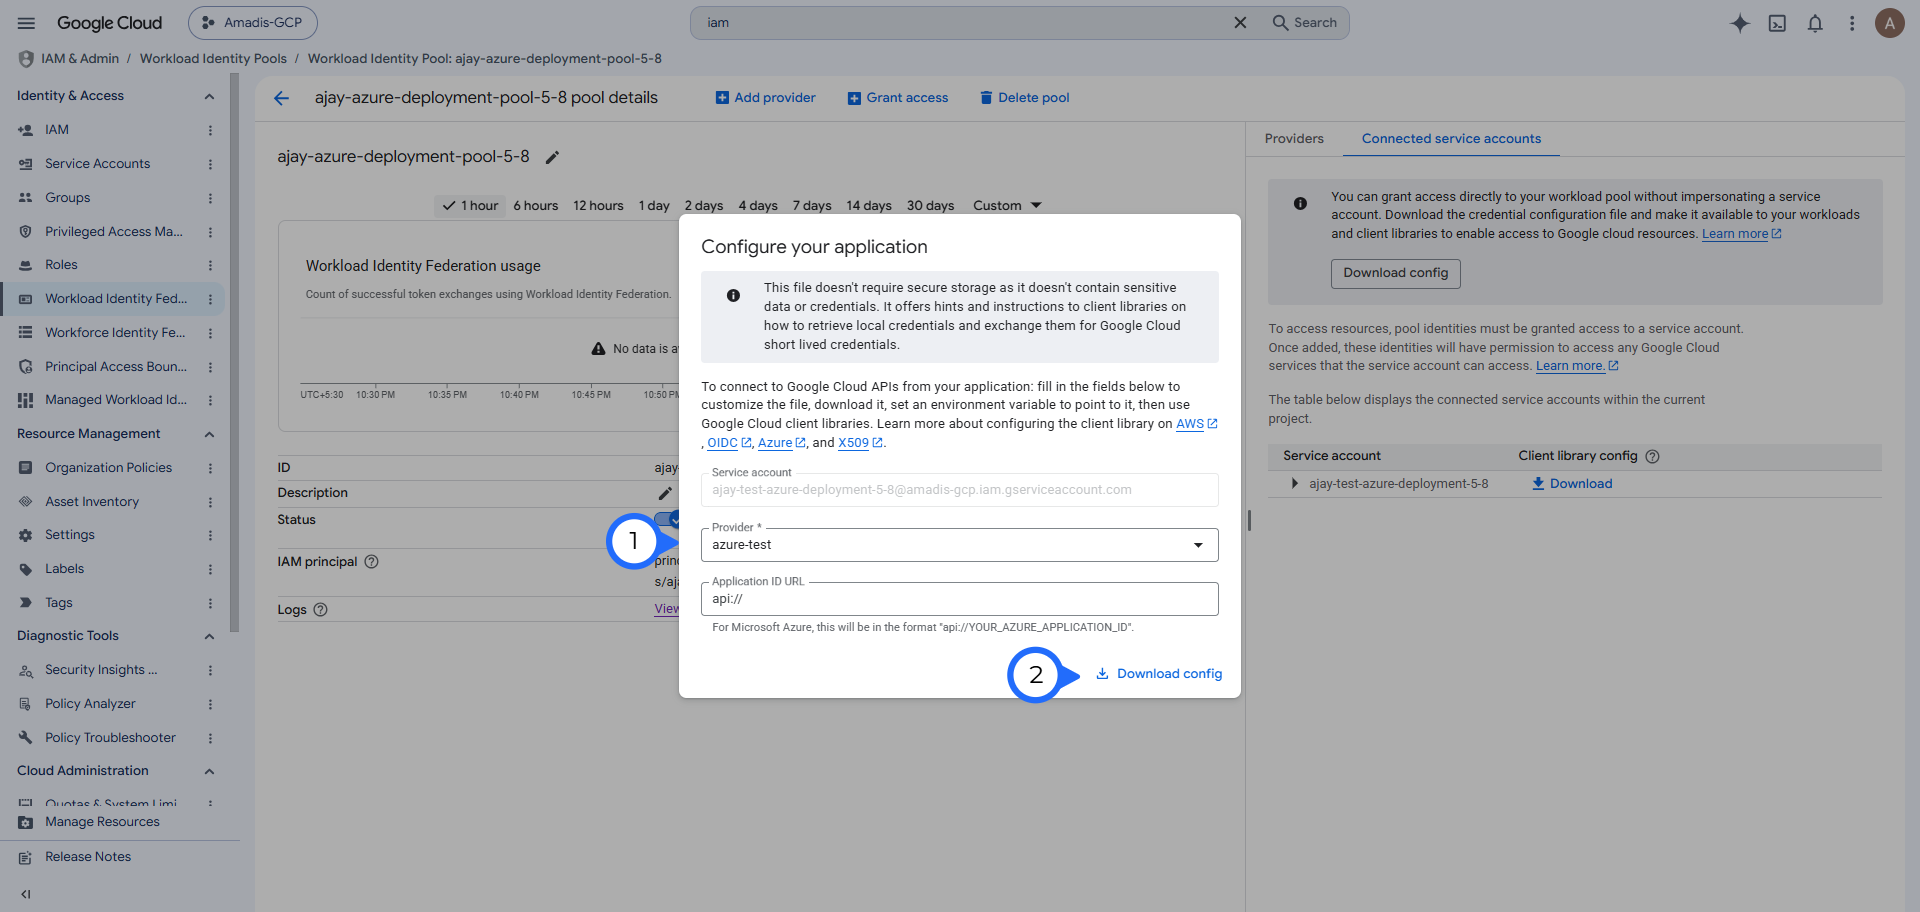Switch to the Providers tab

[1294, 139]
